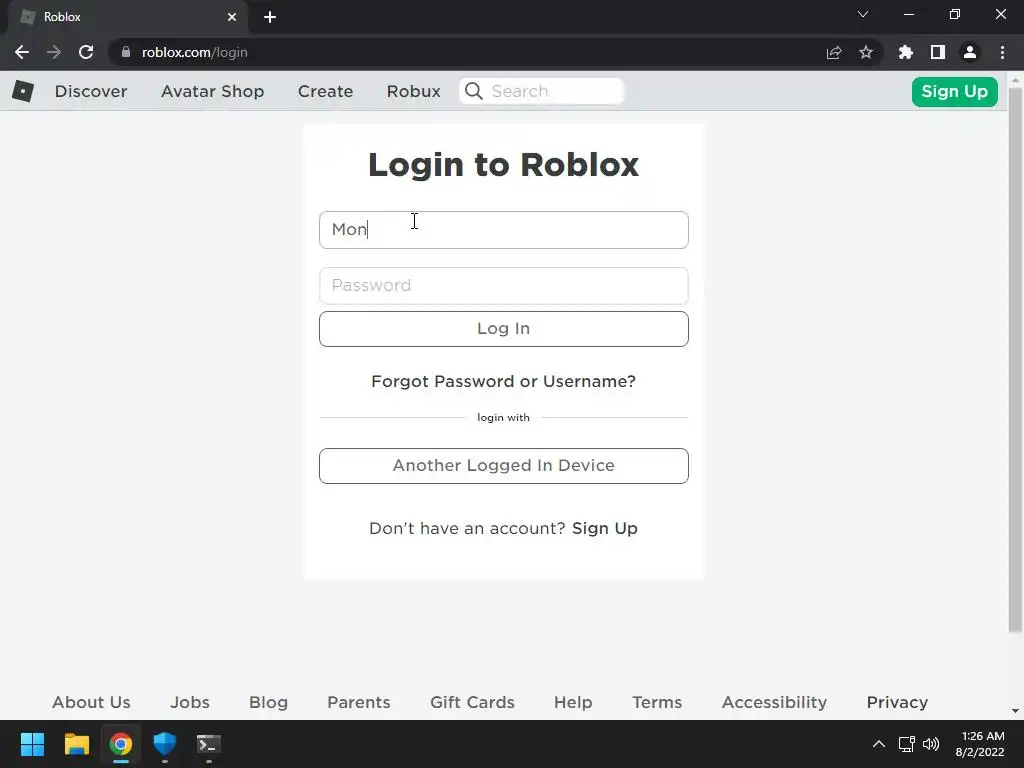Viewport: 1024px width, 768px height.
Task: Click Chrome icon in taskbar
Action: (121, 744)
